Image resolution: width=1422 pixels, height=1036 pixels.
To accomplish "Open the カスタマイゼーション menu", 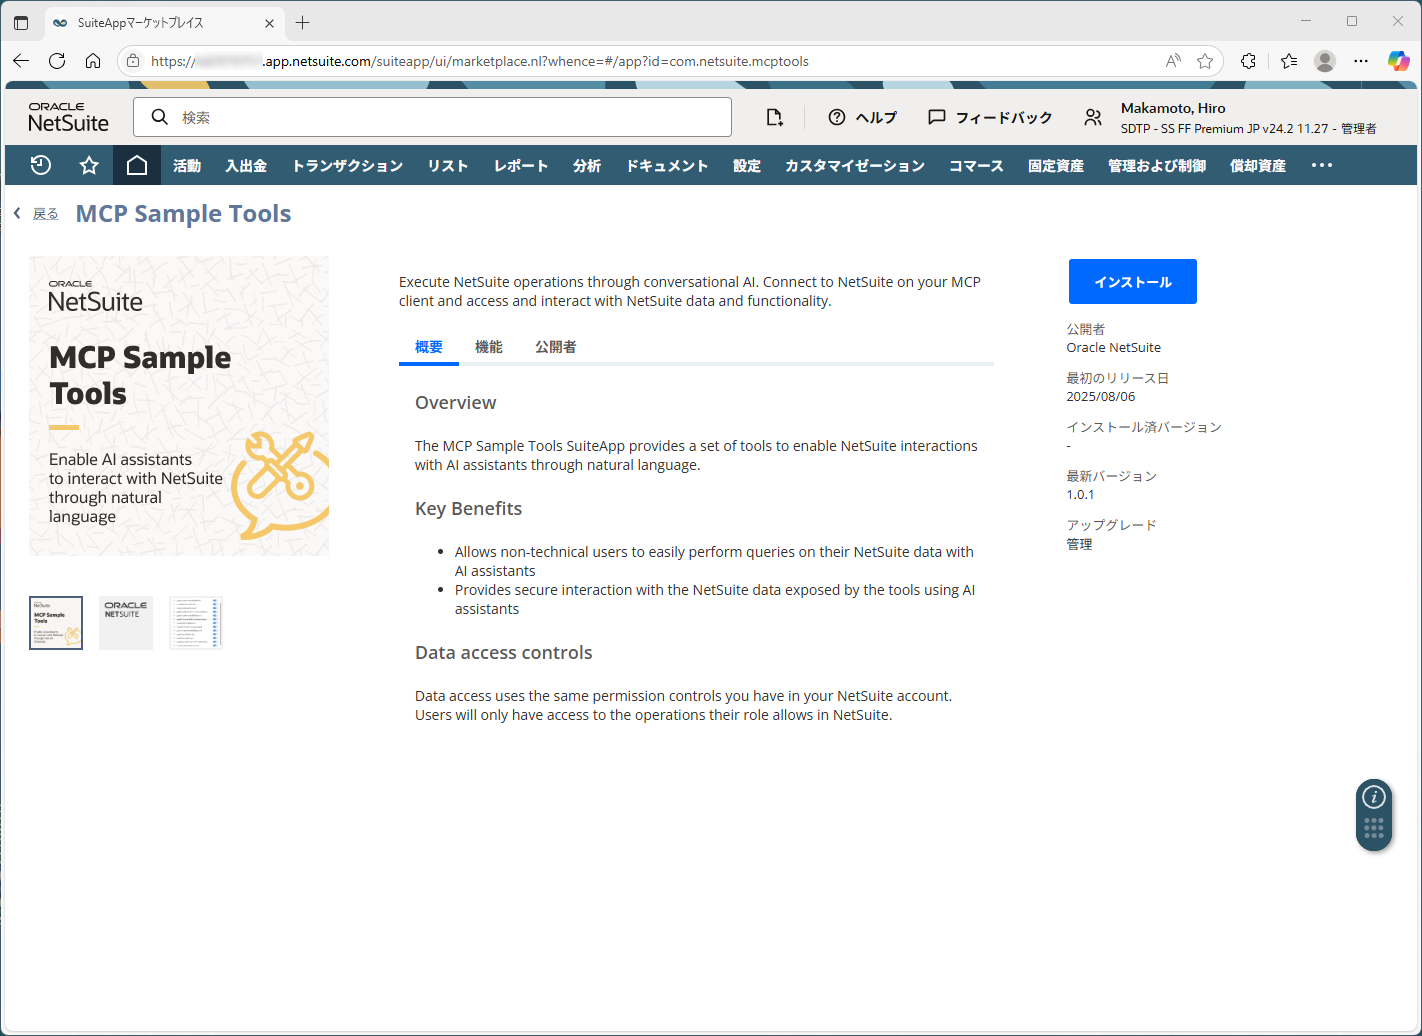I will (855, 165).
